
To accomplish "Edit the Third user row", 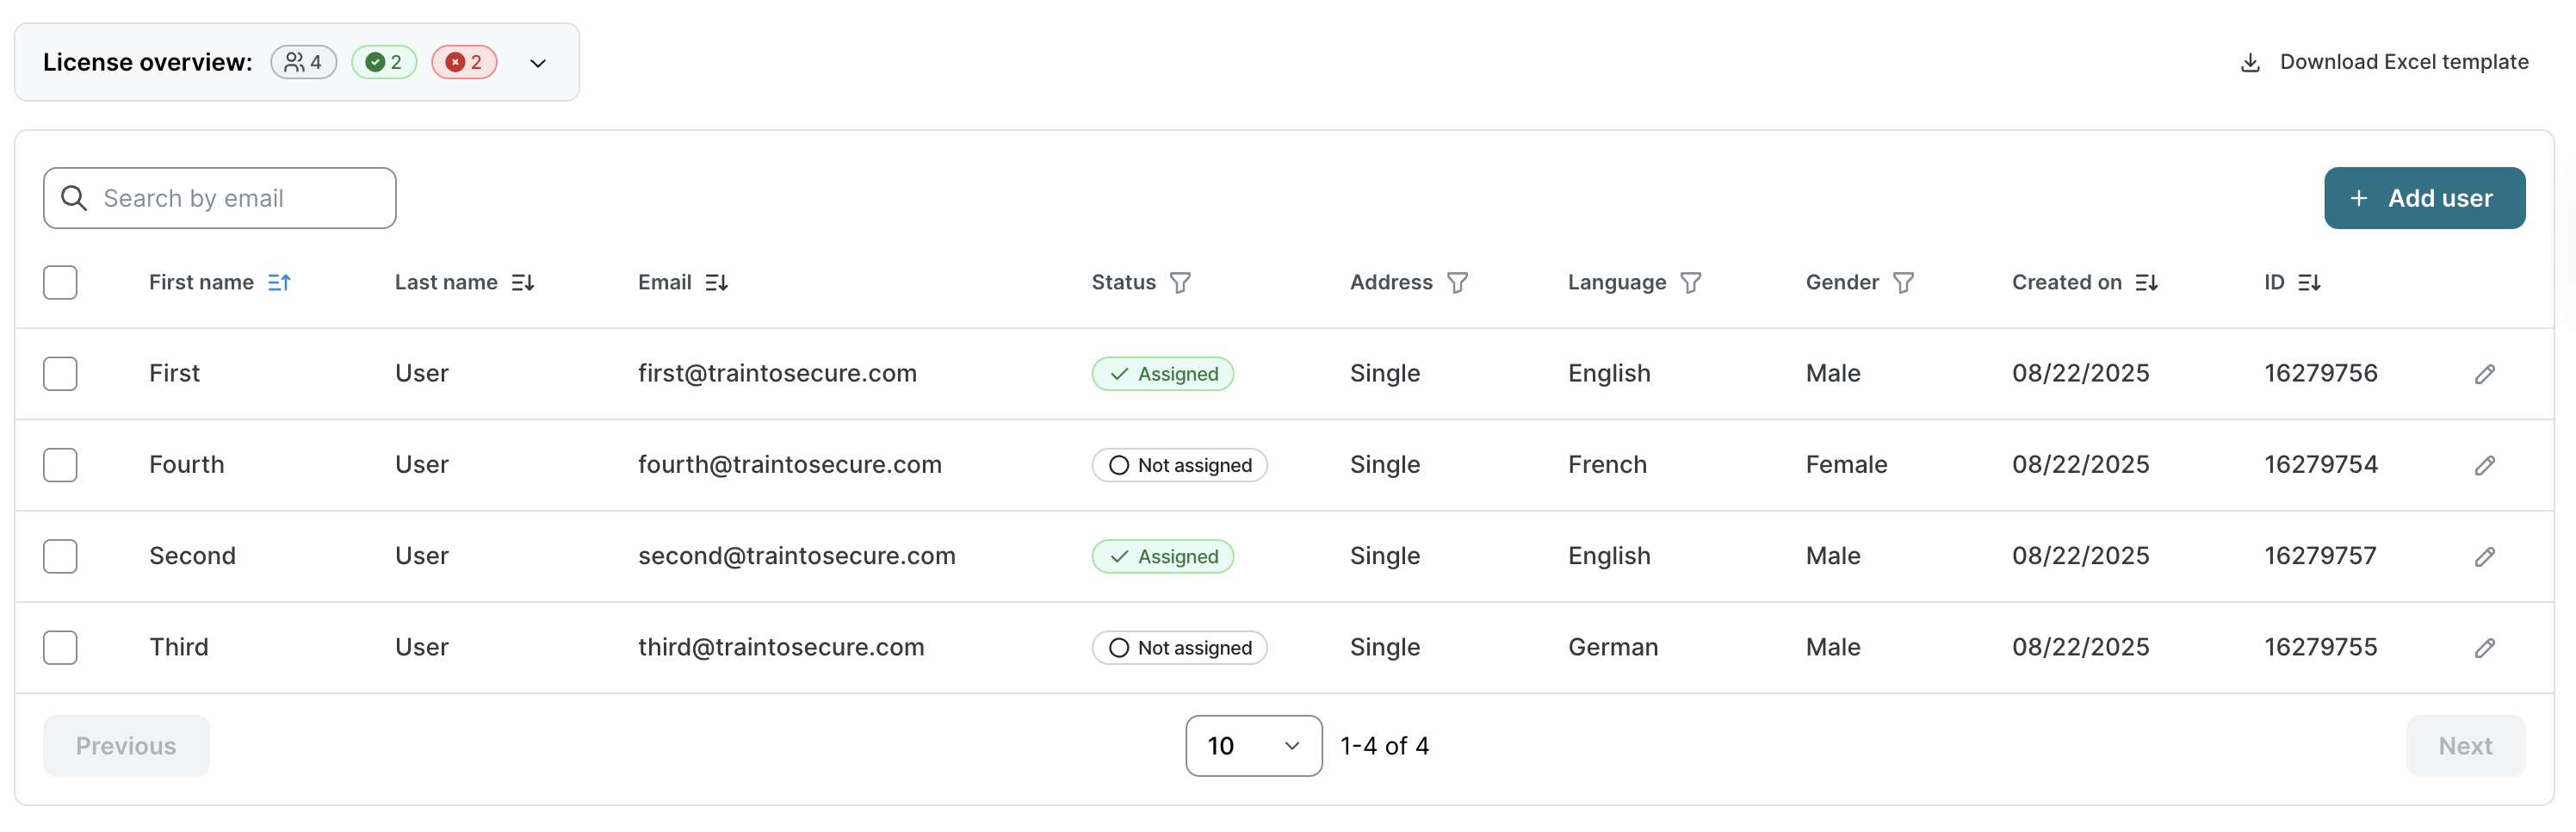I will point(2484,648).
